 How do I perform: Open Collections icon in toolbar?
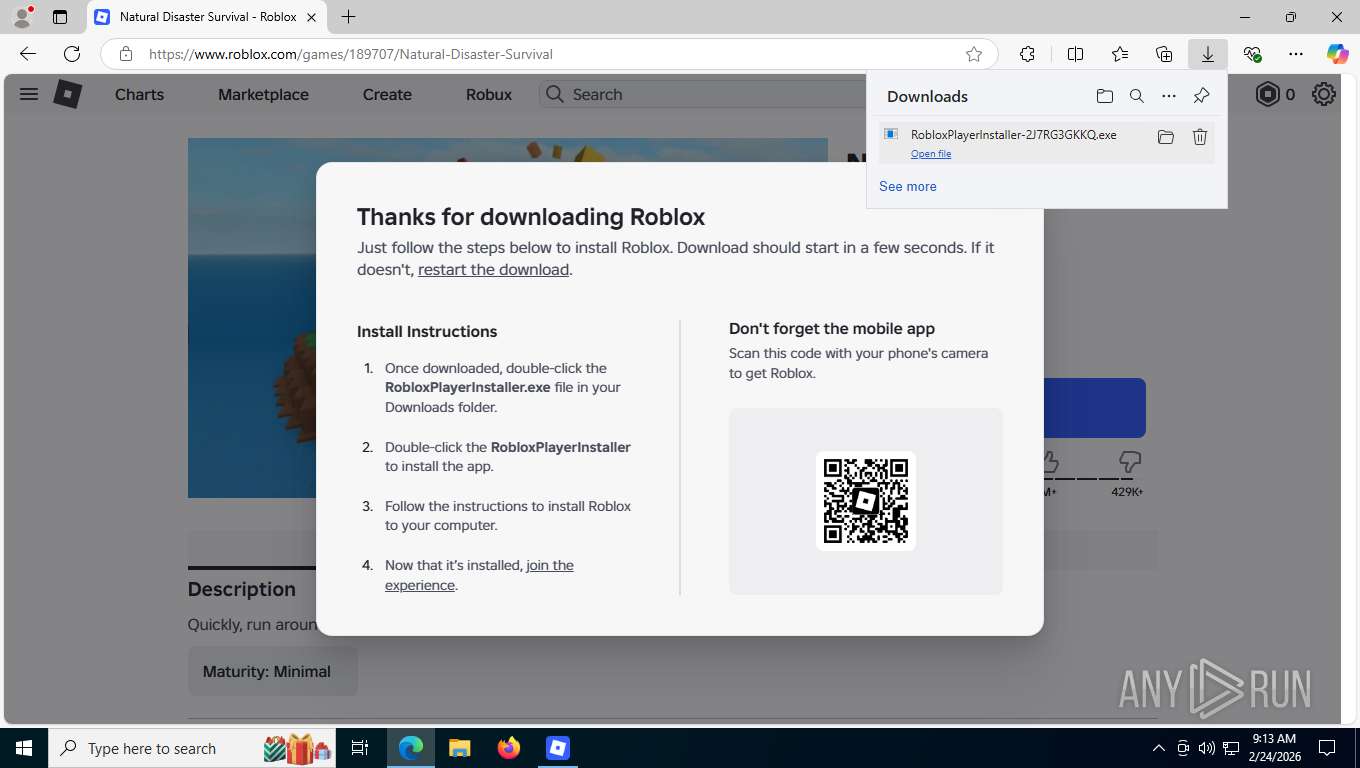(x=1164, y=54)
